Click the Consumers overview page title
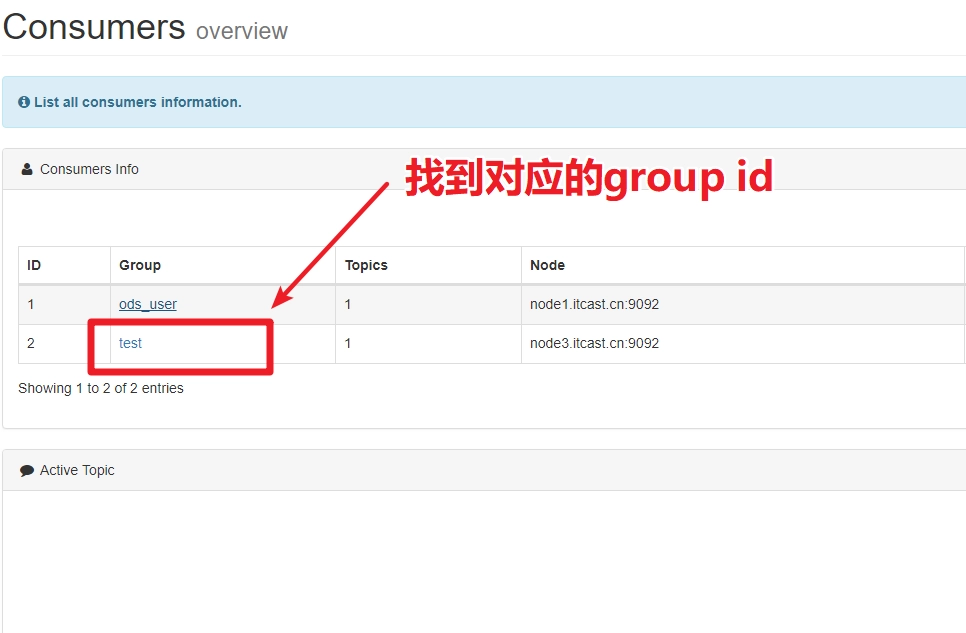966x633 pixels. [x=145, y=28]
